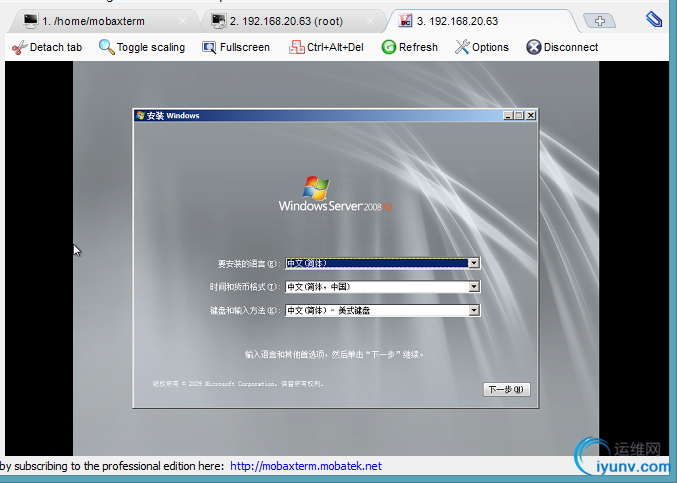Click the green Refresh icon
This screenshot has height=483, width=677.
click(389, 47)
